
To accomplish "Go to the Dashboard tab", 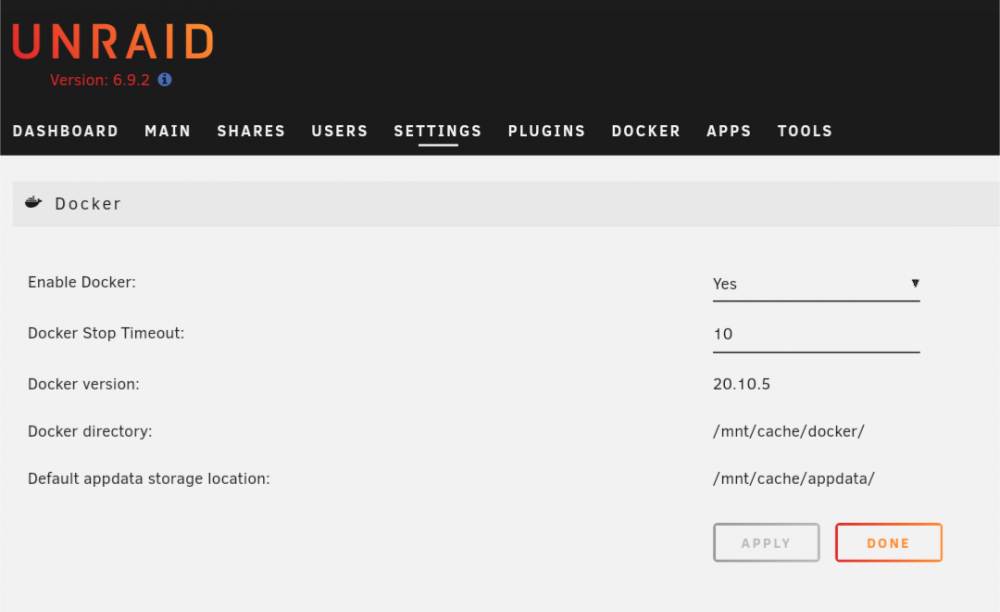I will 66,131.
